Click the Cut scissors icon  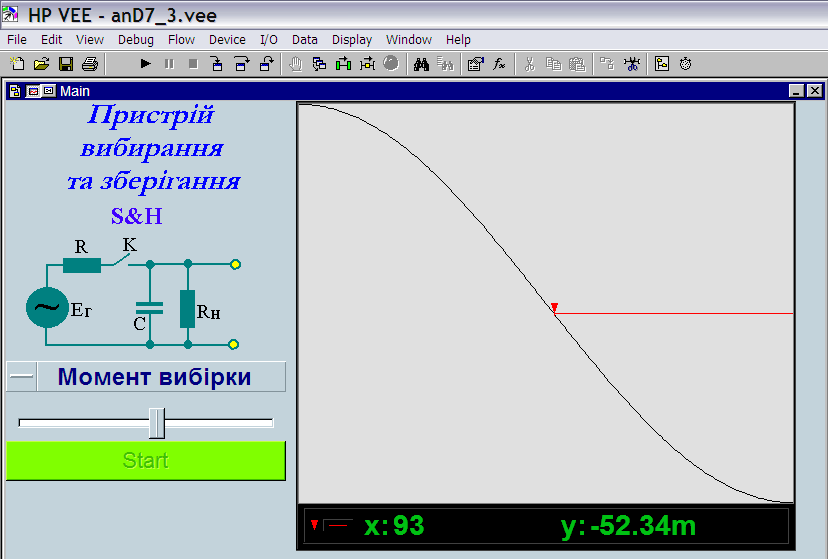point(529,64)
